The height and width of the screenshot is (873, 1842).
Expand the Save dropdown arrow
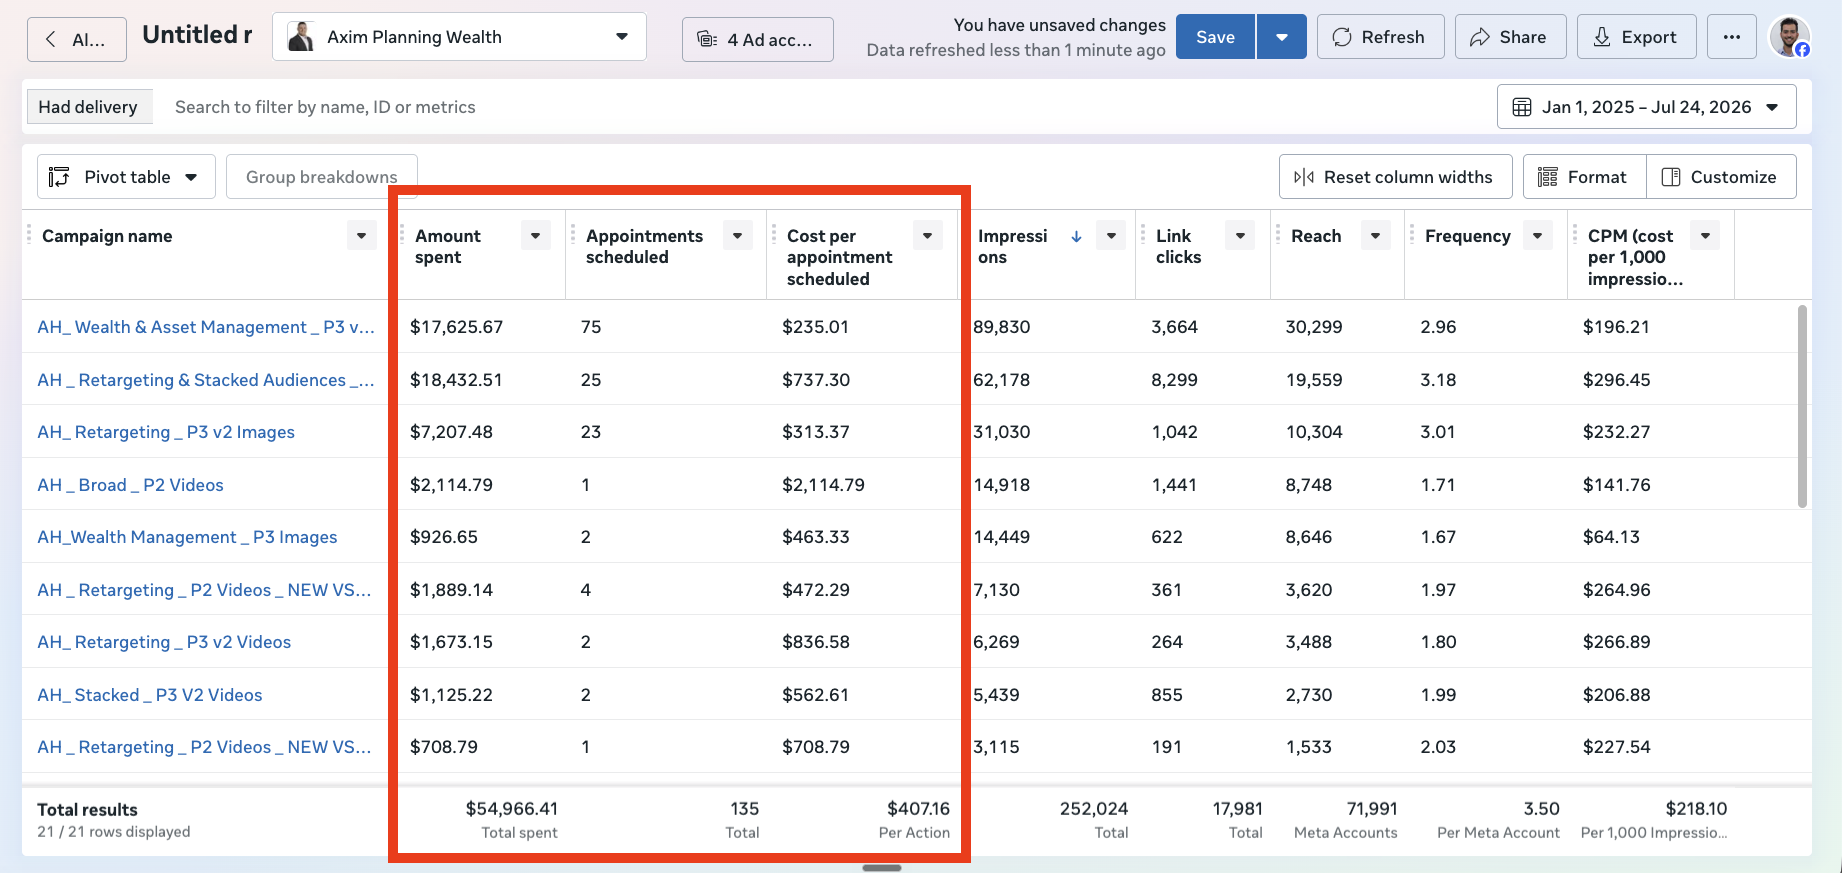coord(1282,37)
